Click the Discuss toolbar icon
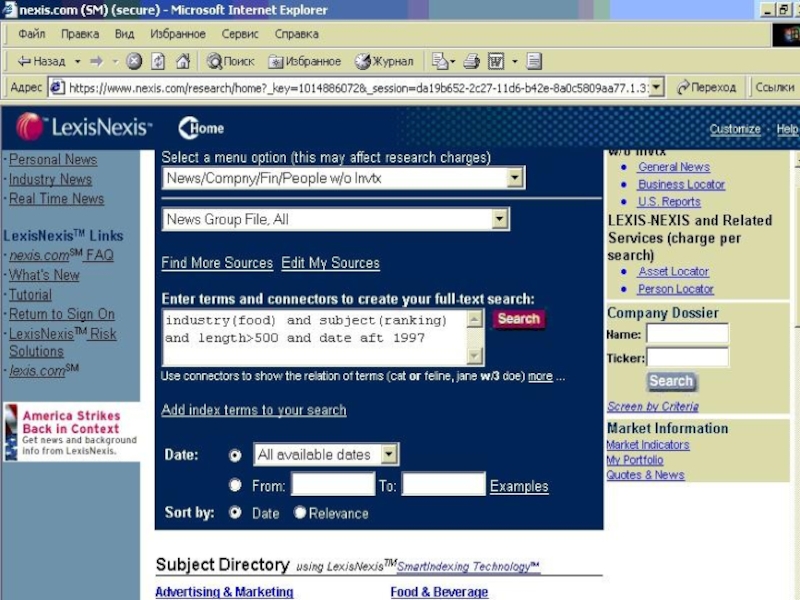800x600 pixels. 534,62
